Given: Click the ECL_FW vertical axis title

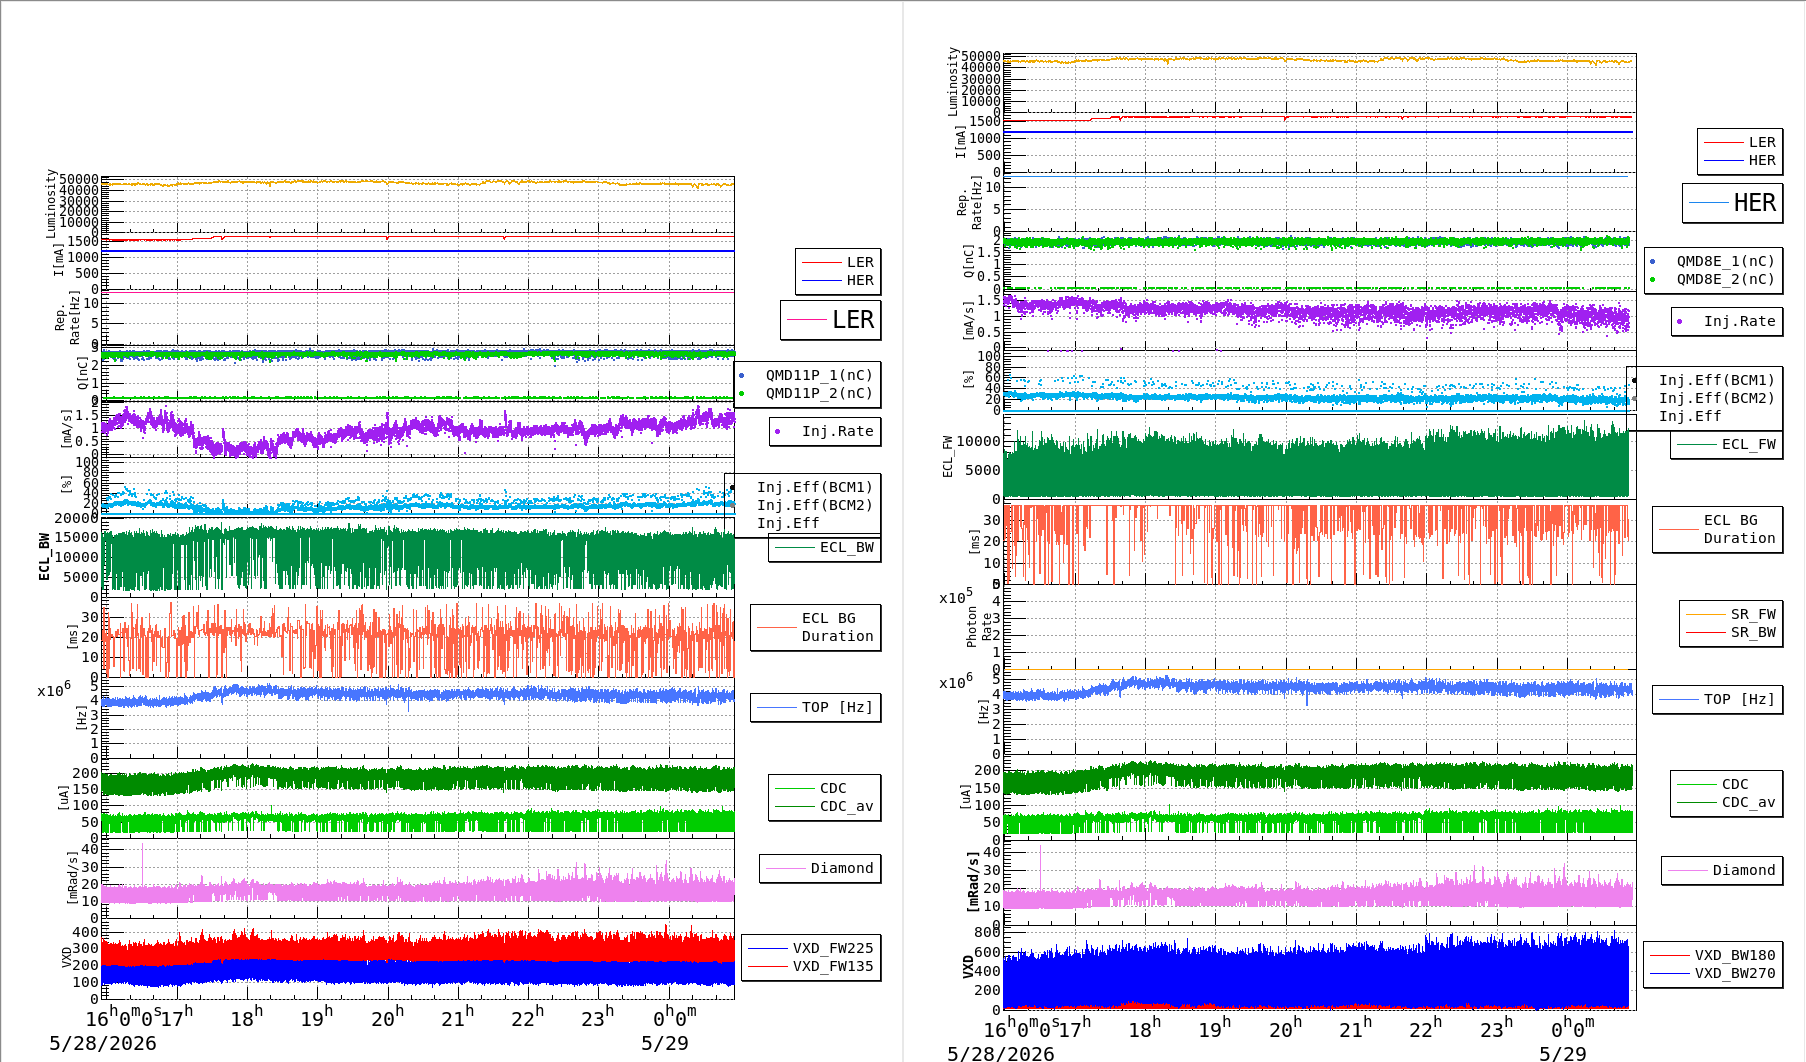Looking at the screenshot, I should (x=947, y=456).
